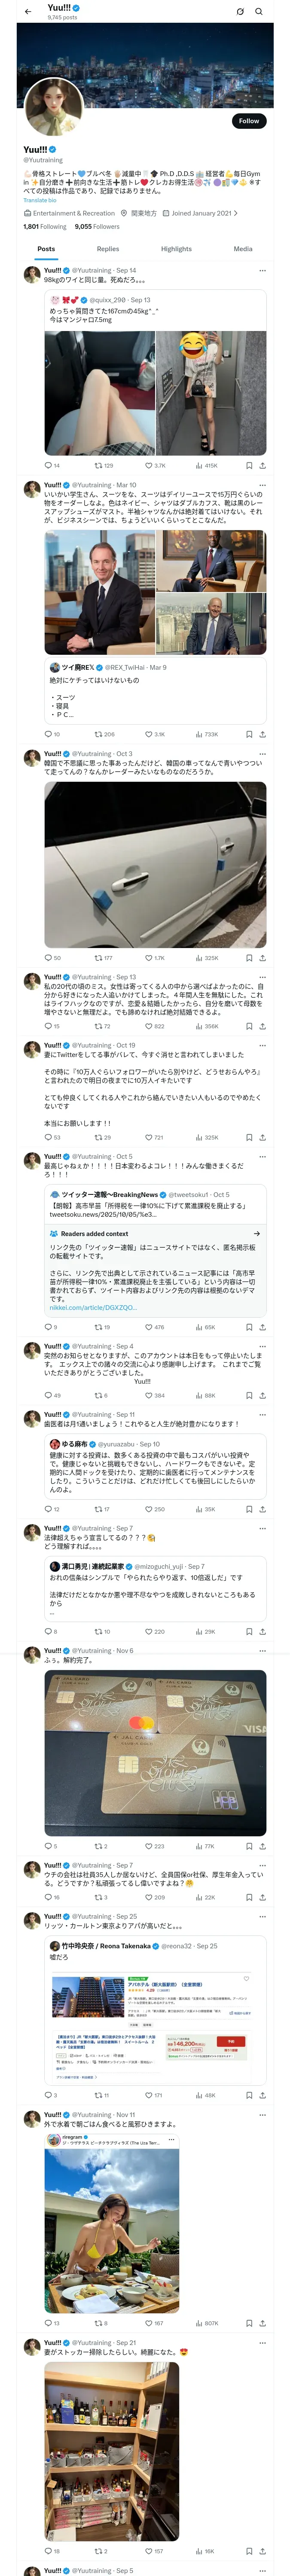Select the Highlights tab

(x=176, y=249)
